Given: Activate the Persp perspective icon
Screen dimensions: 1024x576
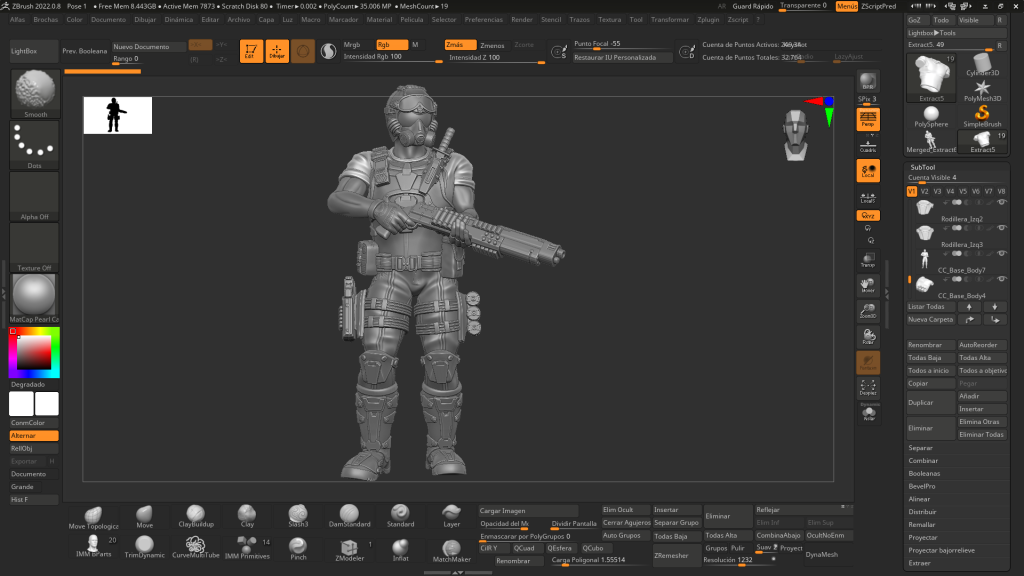Looking at the screenshot, I should pyautogui.click(x=868, y=120).
